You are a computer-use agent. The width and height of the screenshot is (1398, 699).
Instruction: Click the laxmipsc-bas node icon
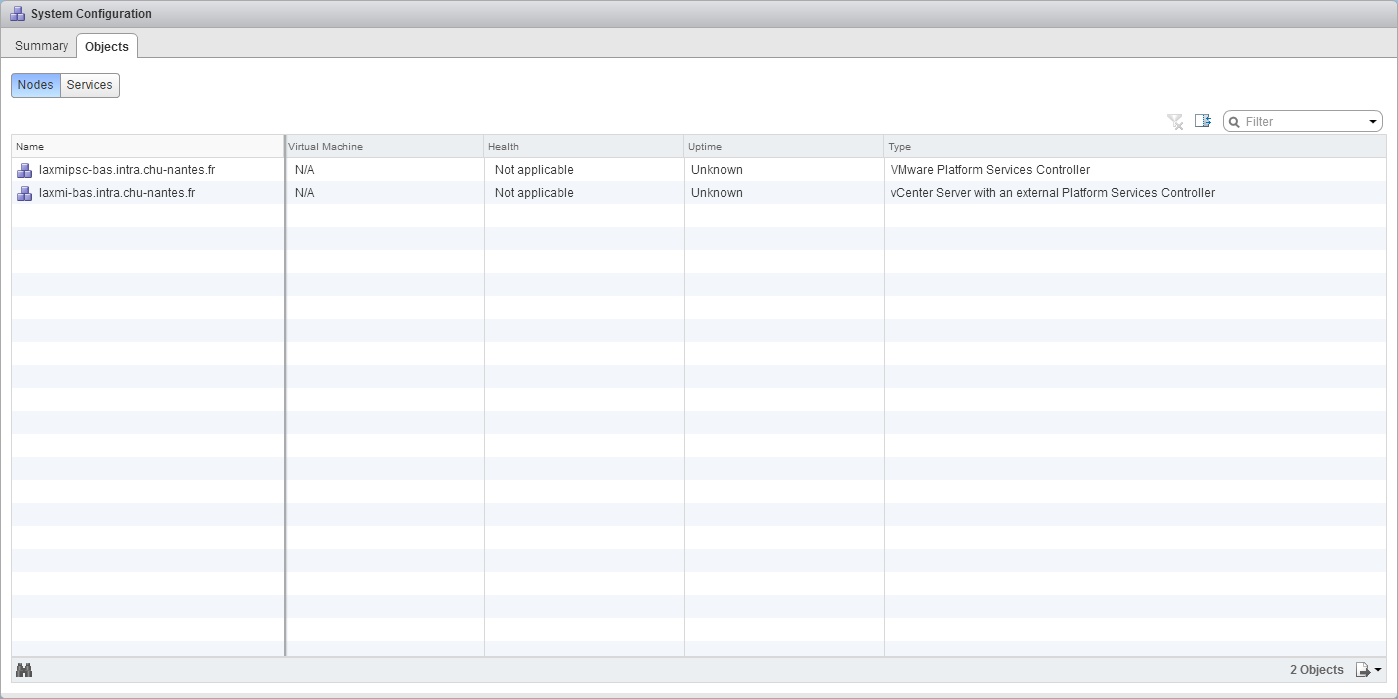point(25,170)
